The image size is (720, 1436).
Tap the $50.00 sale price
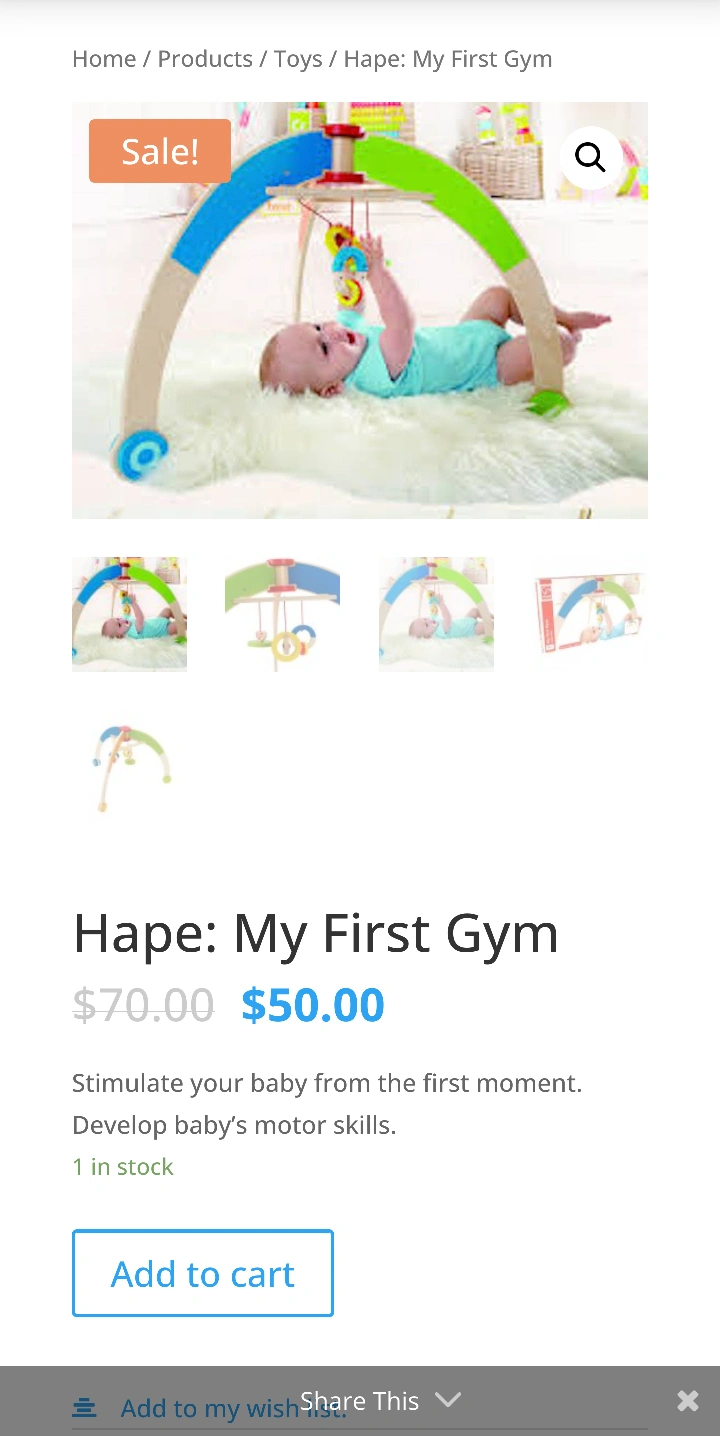[x=313, y=1005]
